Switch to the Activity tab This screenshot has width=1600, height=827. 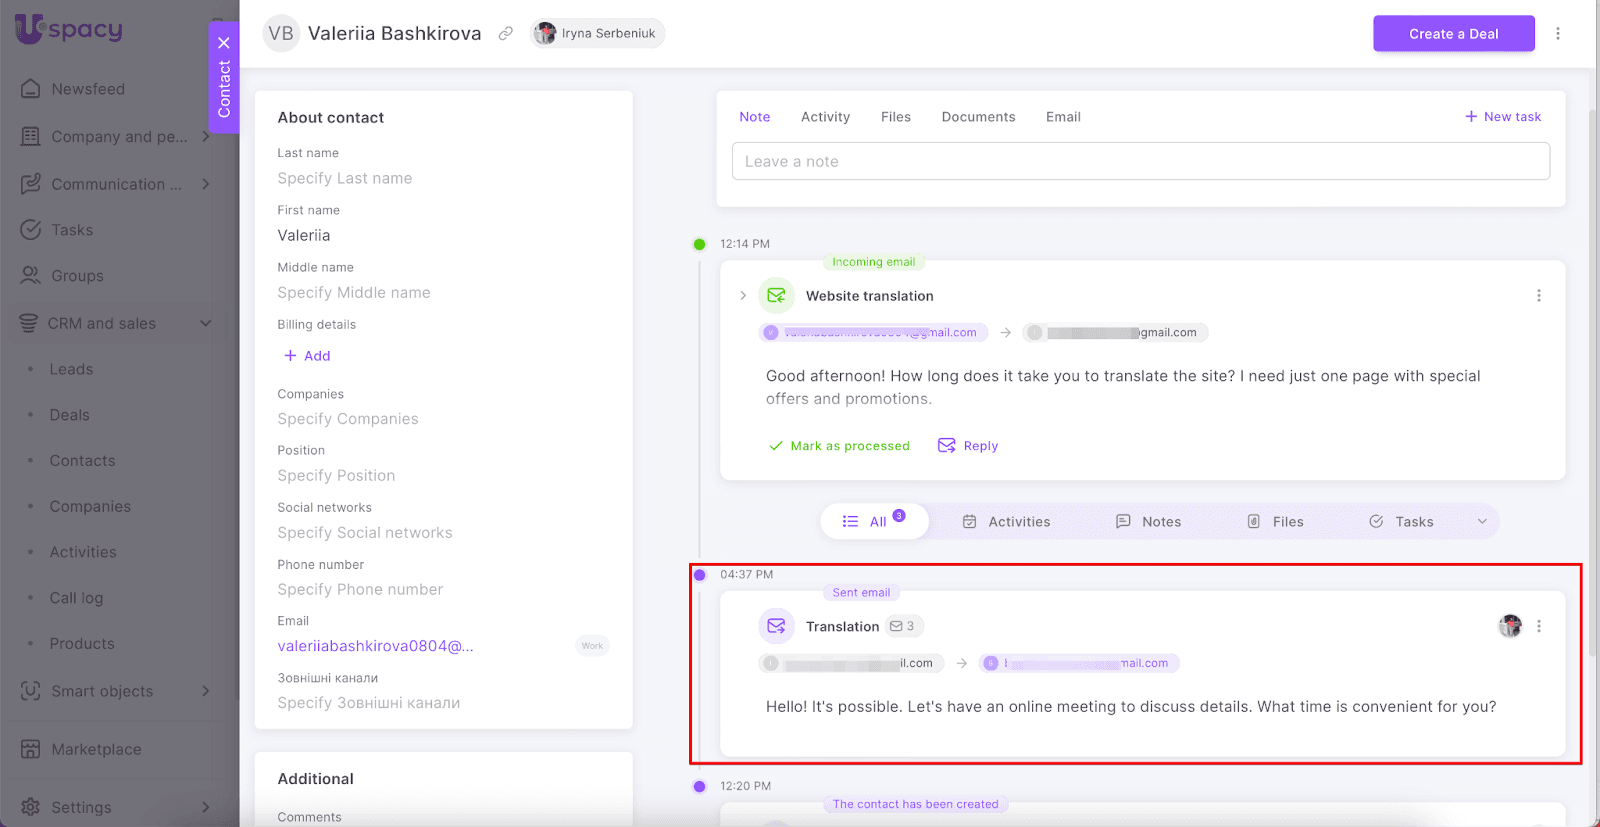pyautogui.click(x=825, y=117)
